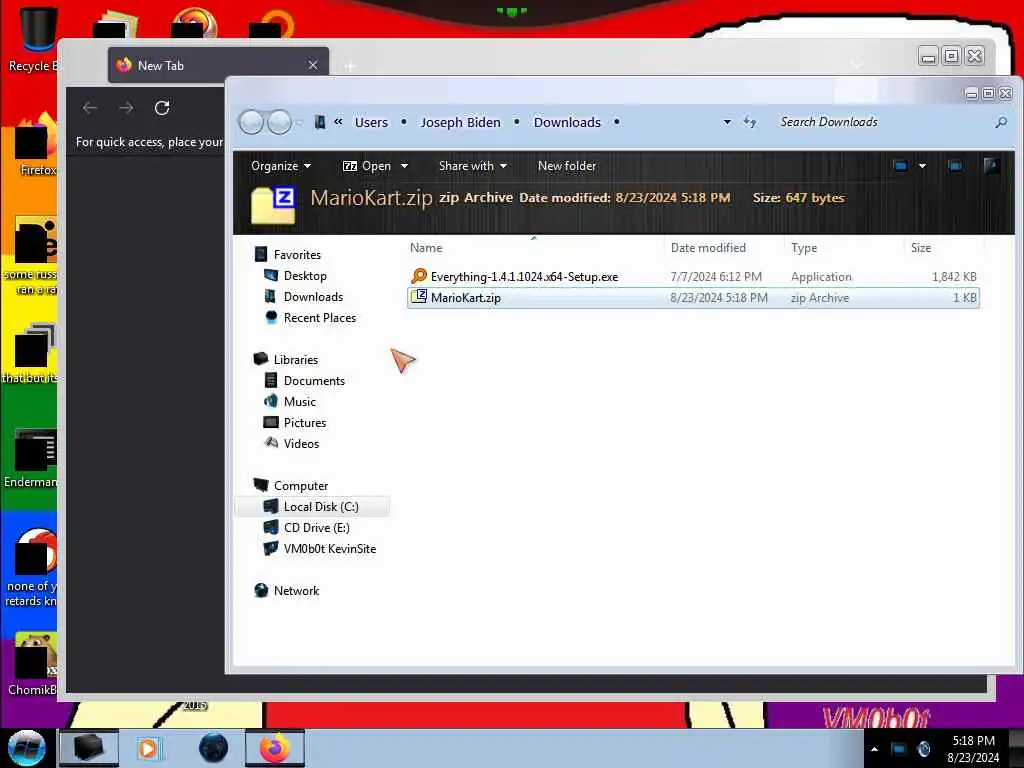Sort by Date modified column header
Image resolution: width=1024 pixels, height=768 pixels.
pos(708,248)
